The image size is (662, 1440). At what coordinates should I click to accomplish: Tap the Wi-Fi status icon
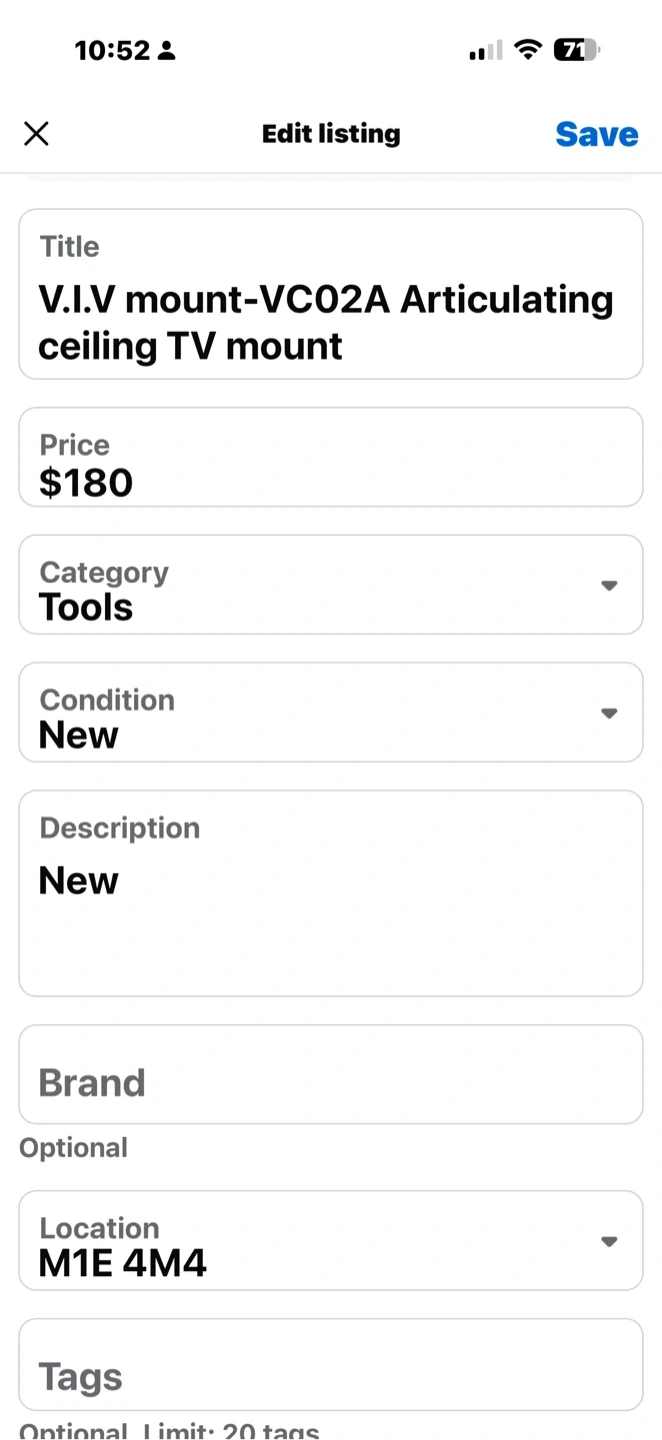(527, 50)
